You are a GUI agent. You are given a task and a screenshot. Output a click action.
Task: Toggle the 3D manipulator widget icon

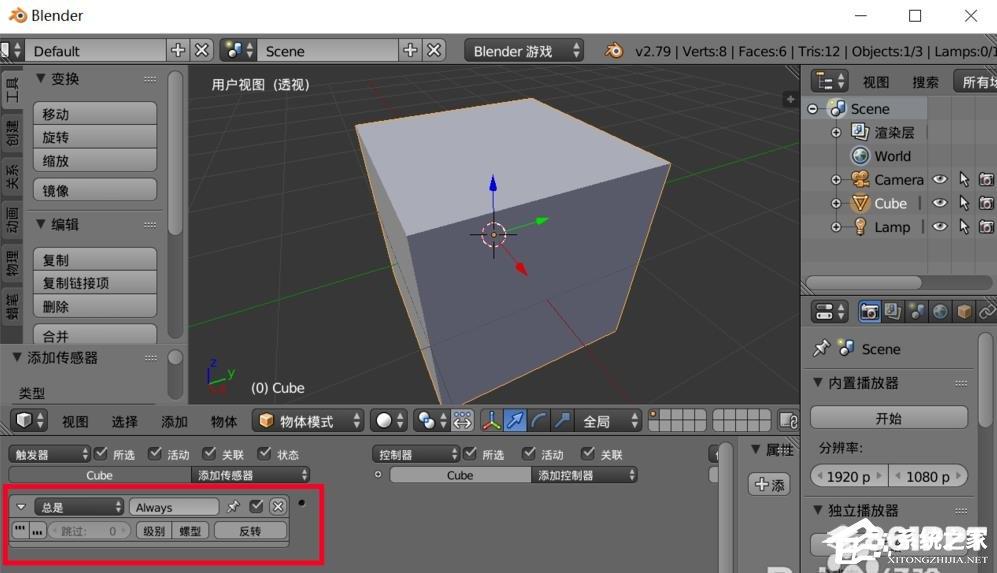(491, 420)
